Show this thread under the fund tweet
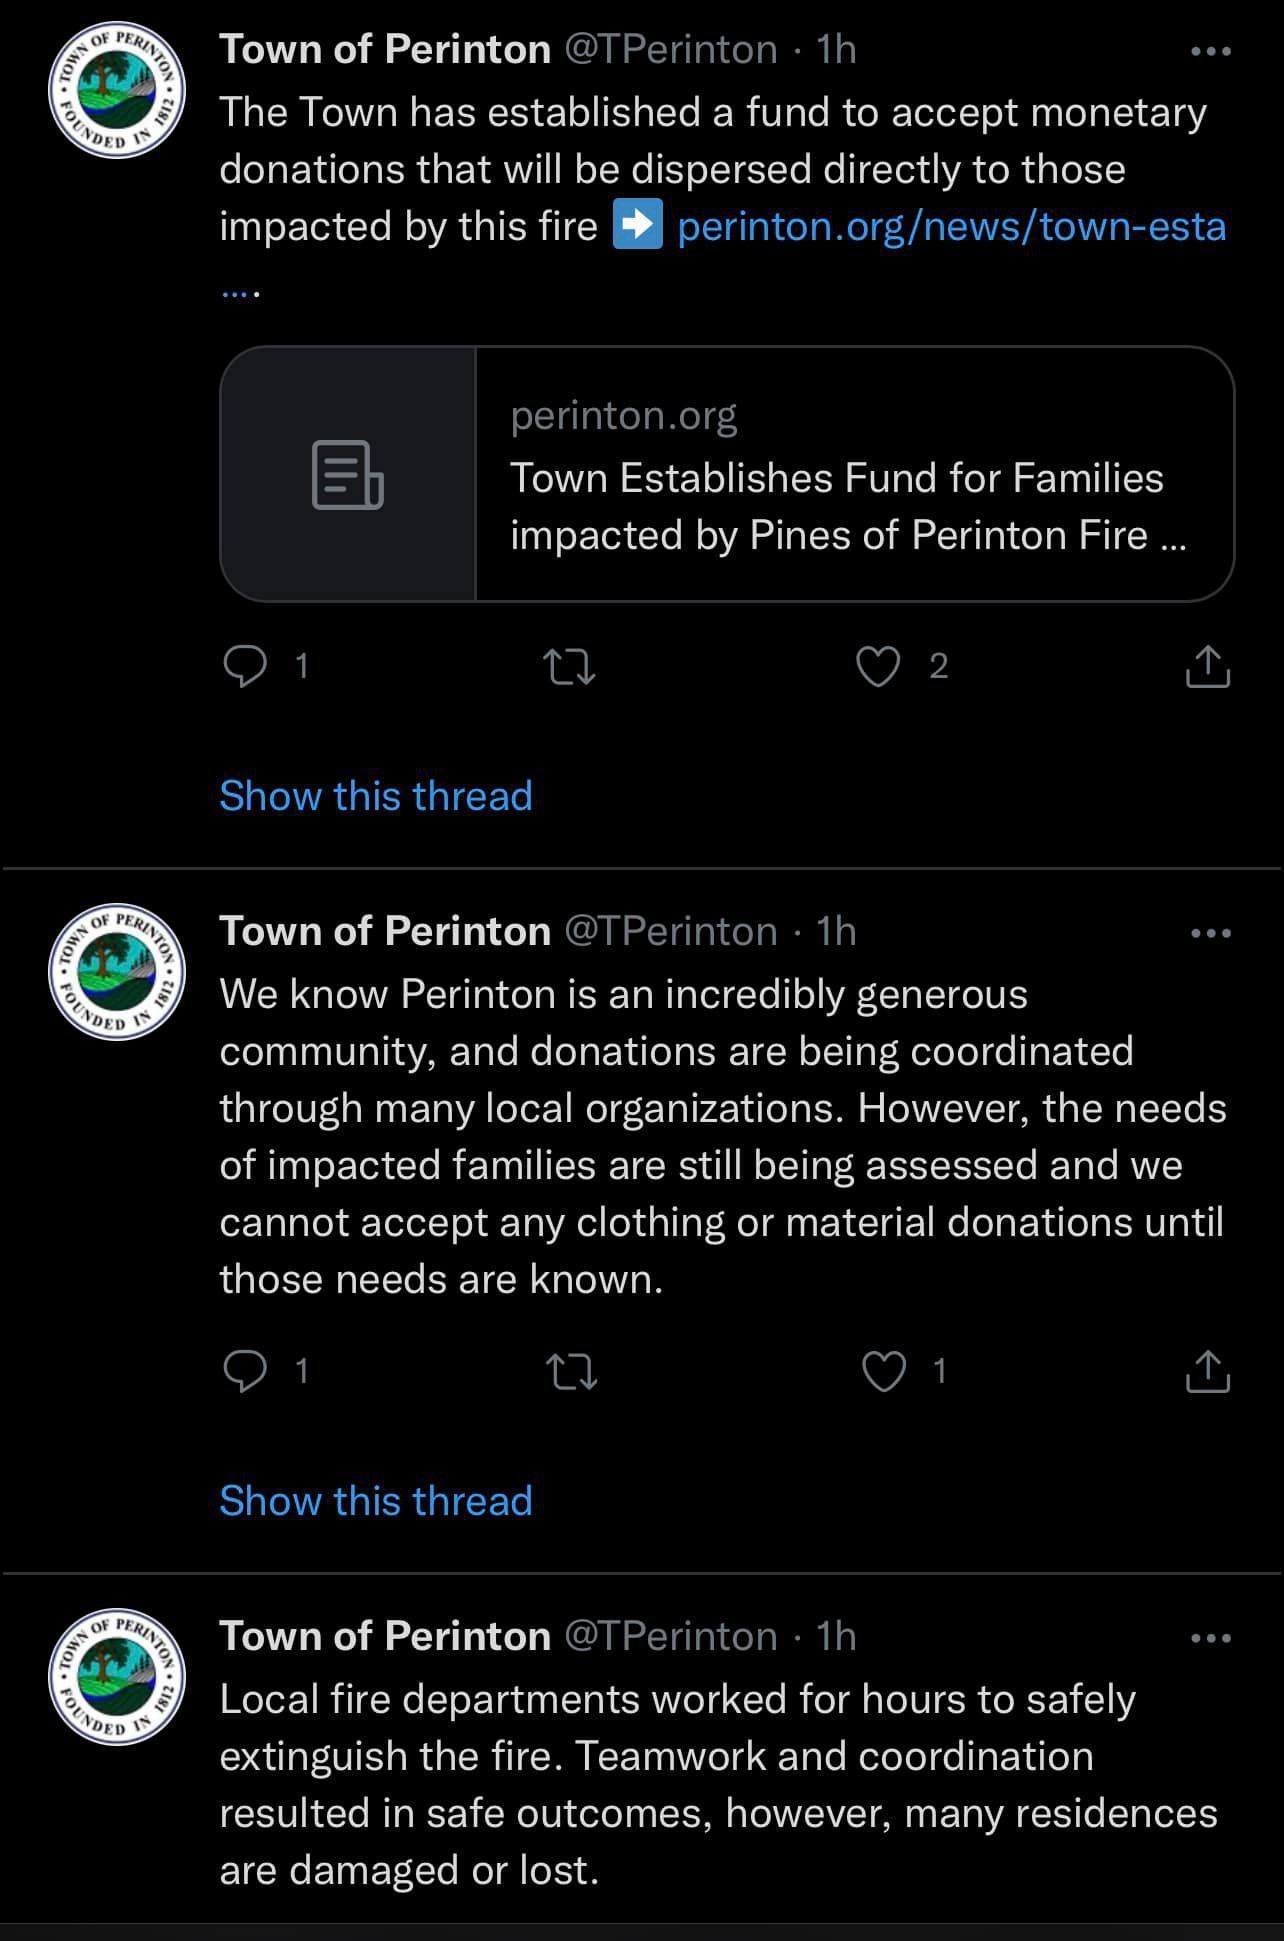The height and width of the screenshot is (1941, 1284). point(376,796)
